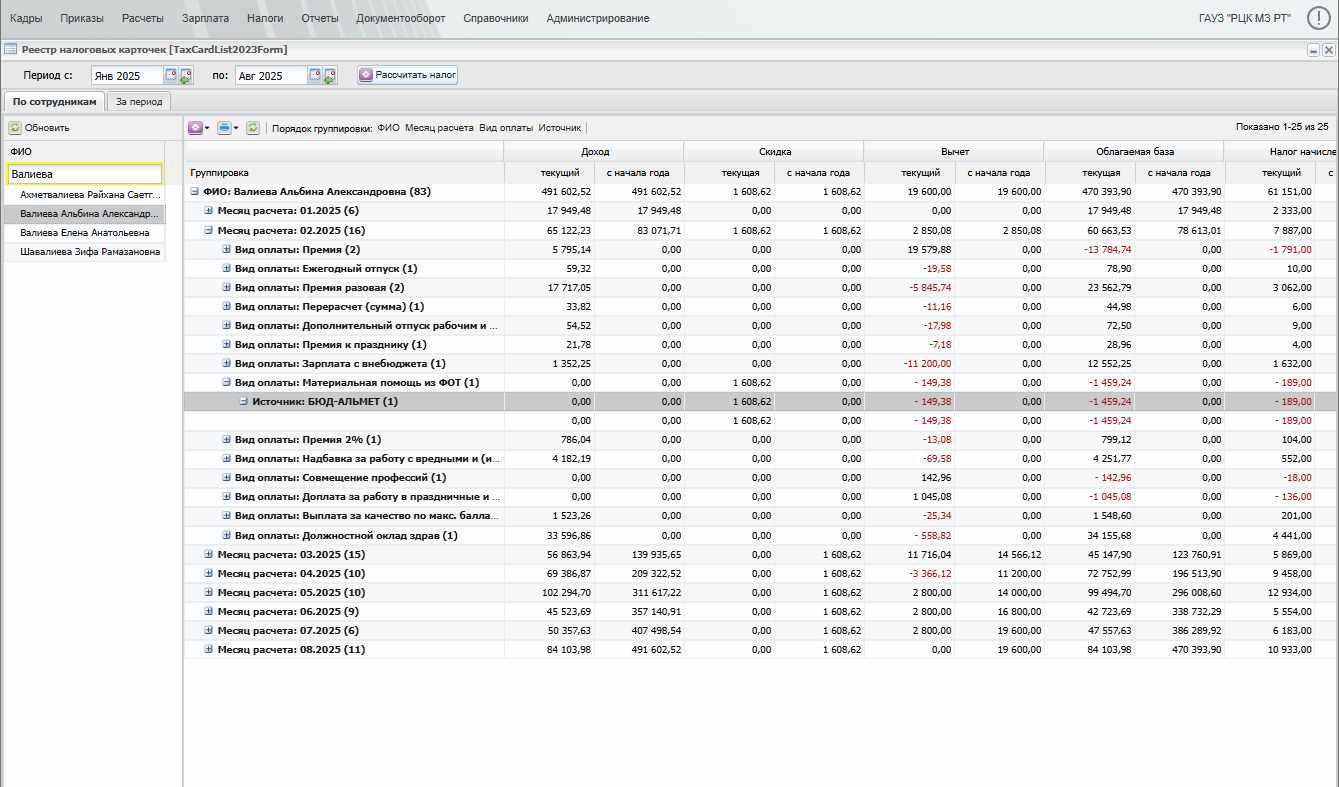Expand Вид оплаты: Премия разовая row
Viewport: 1339px width, 787px height.
point(226,288)
